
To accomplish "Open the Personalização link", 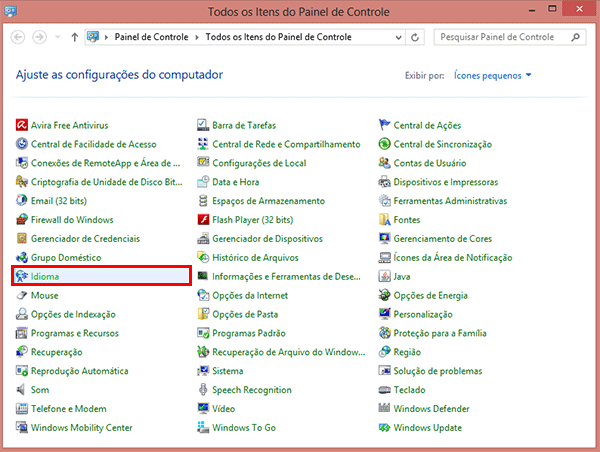I will pyautogui.click(x=423, y=314).
